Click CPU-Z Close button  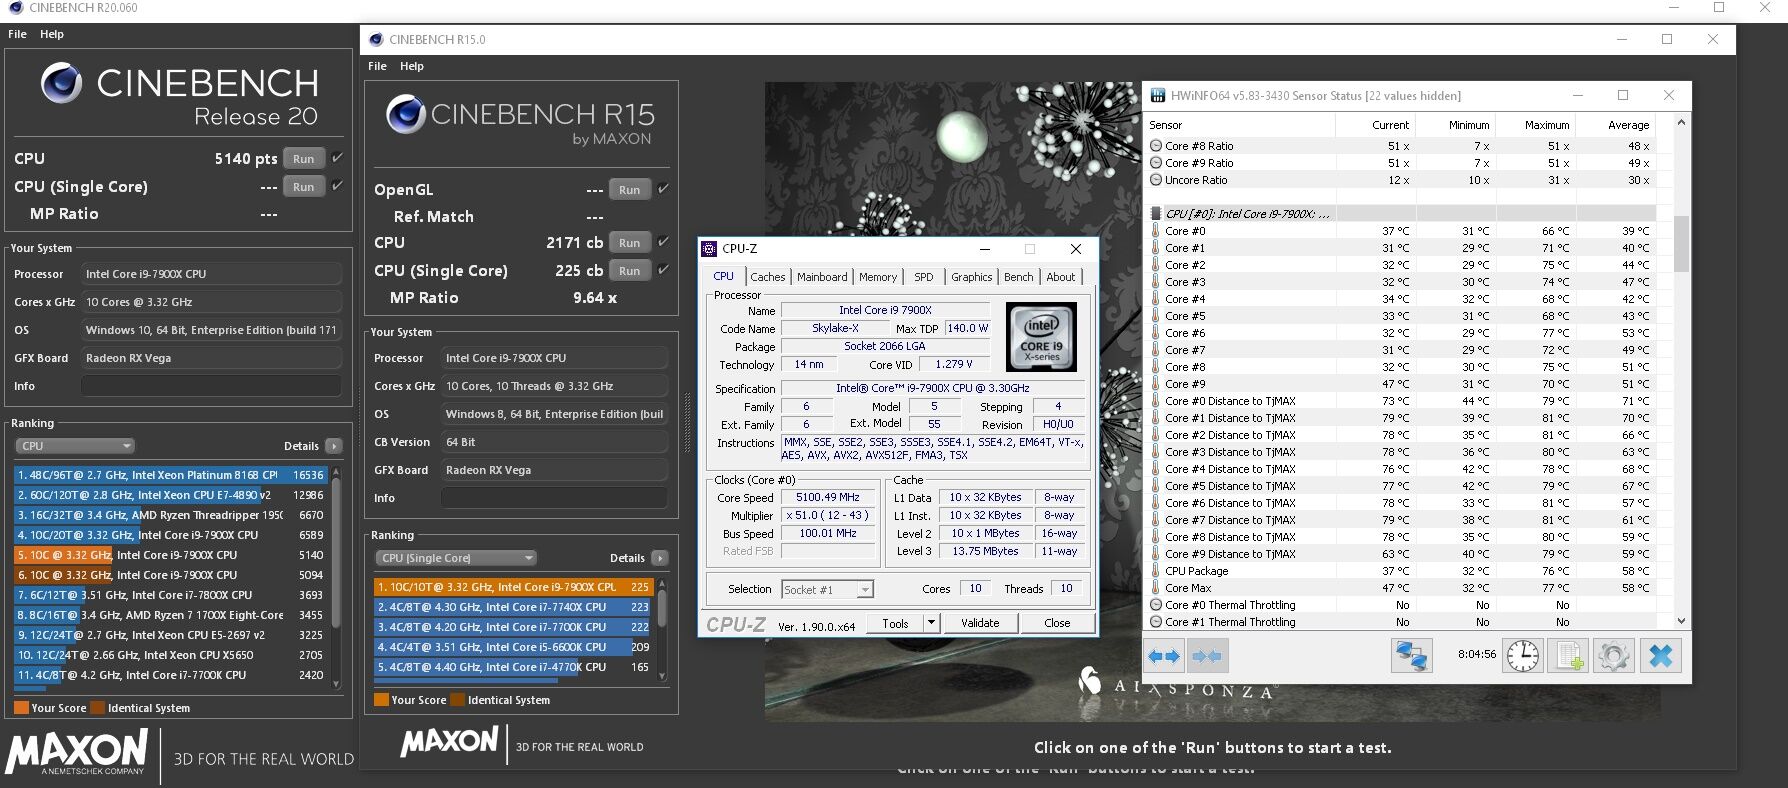(x=1057, y=623)
